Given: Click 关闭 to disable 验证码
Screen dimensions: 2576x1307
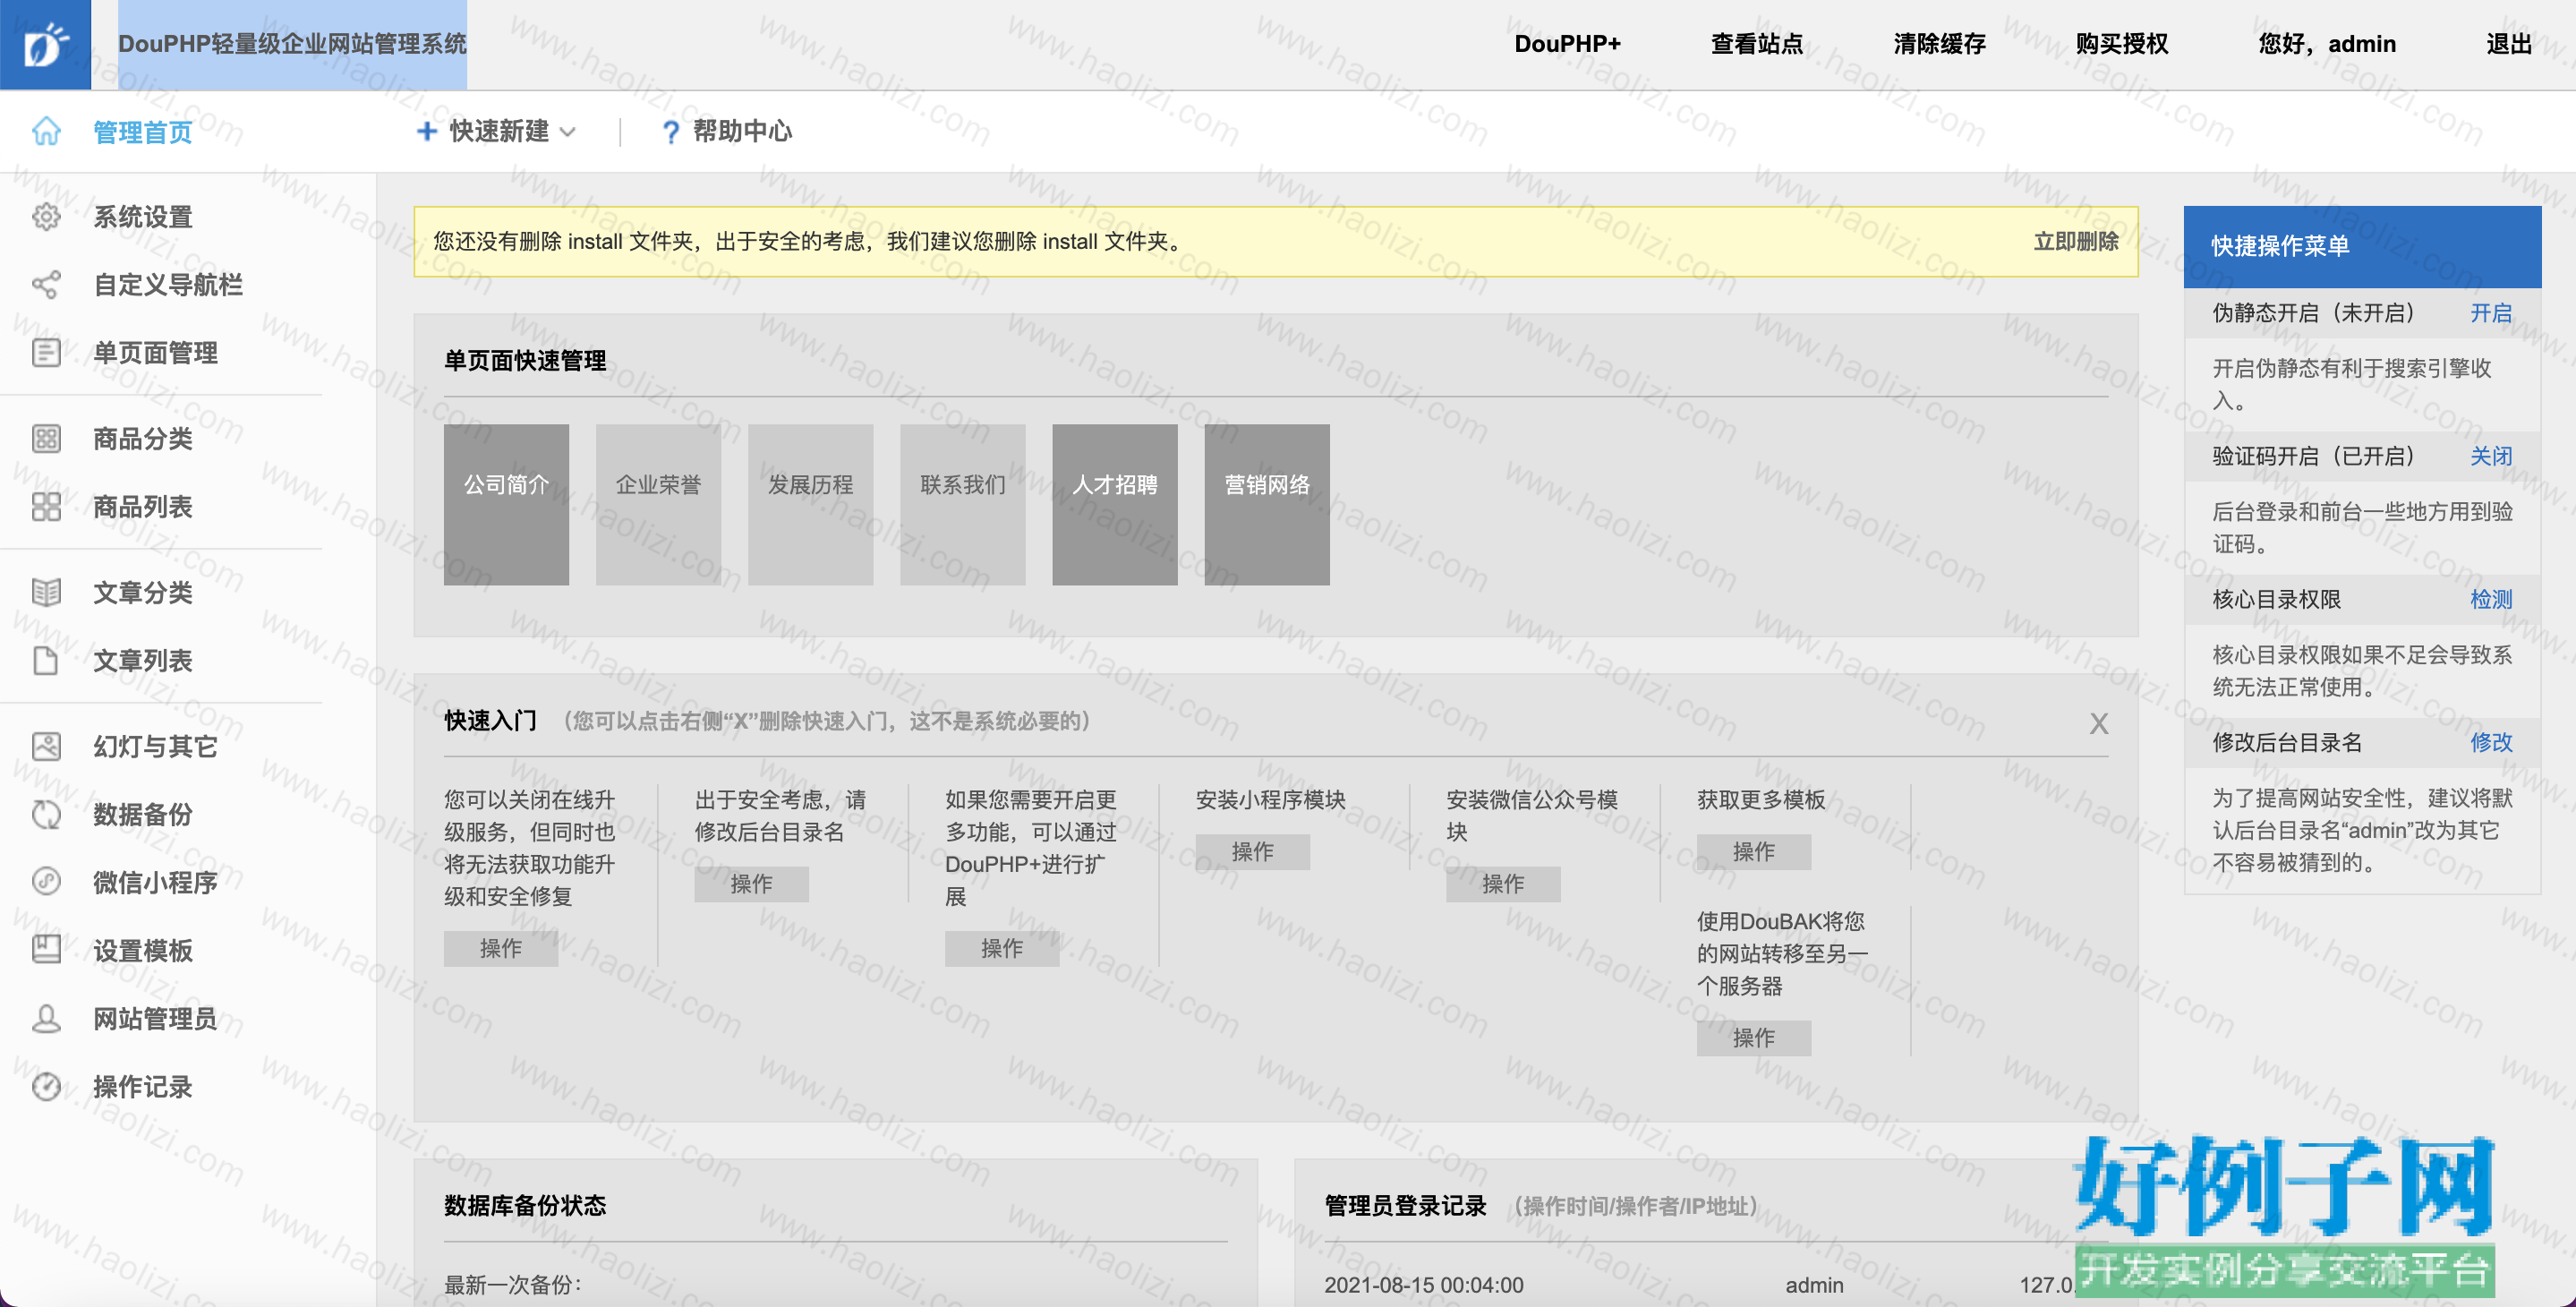Looking at the screenshot, I should pos(2490,456).
